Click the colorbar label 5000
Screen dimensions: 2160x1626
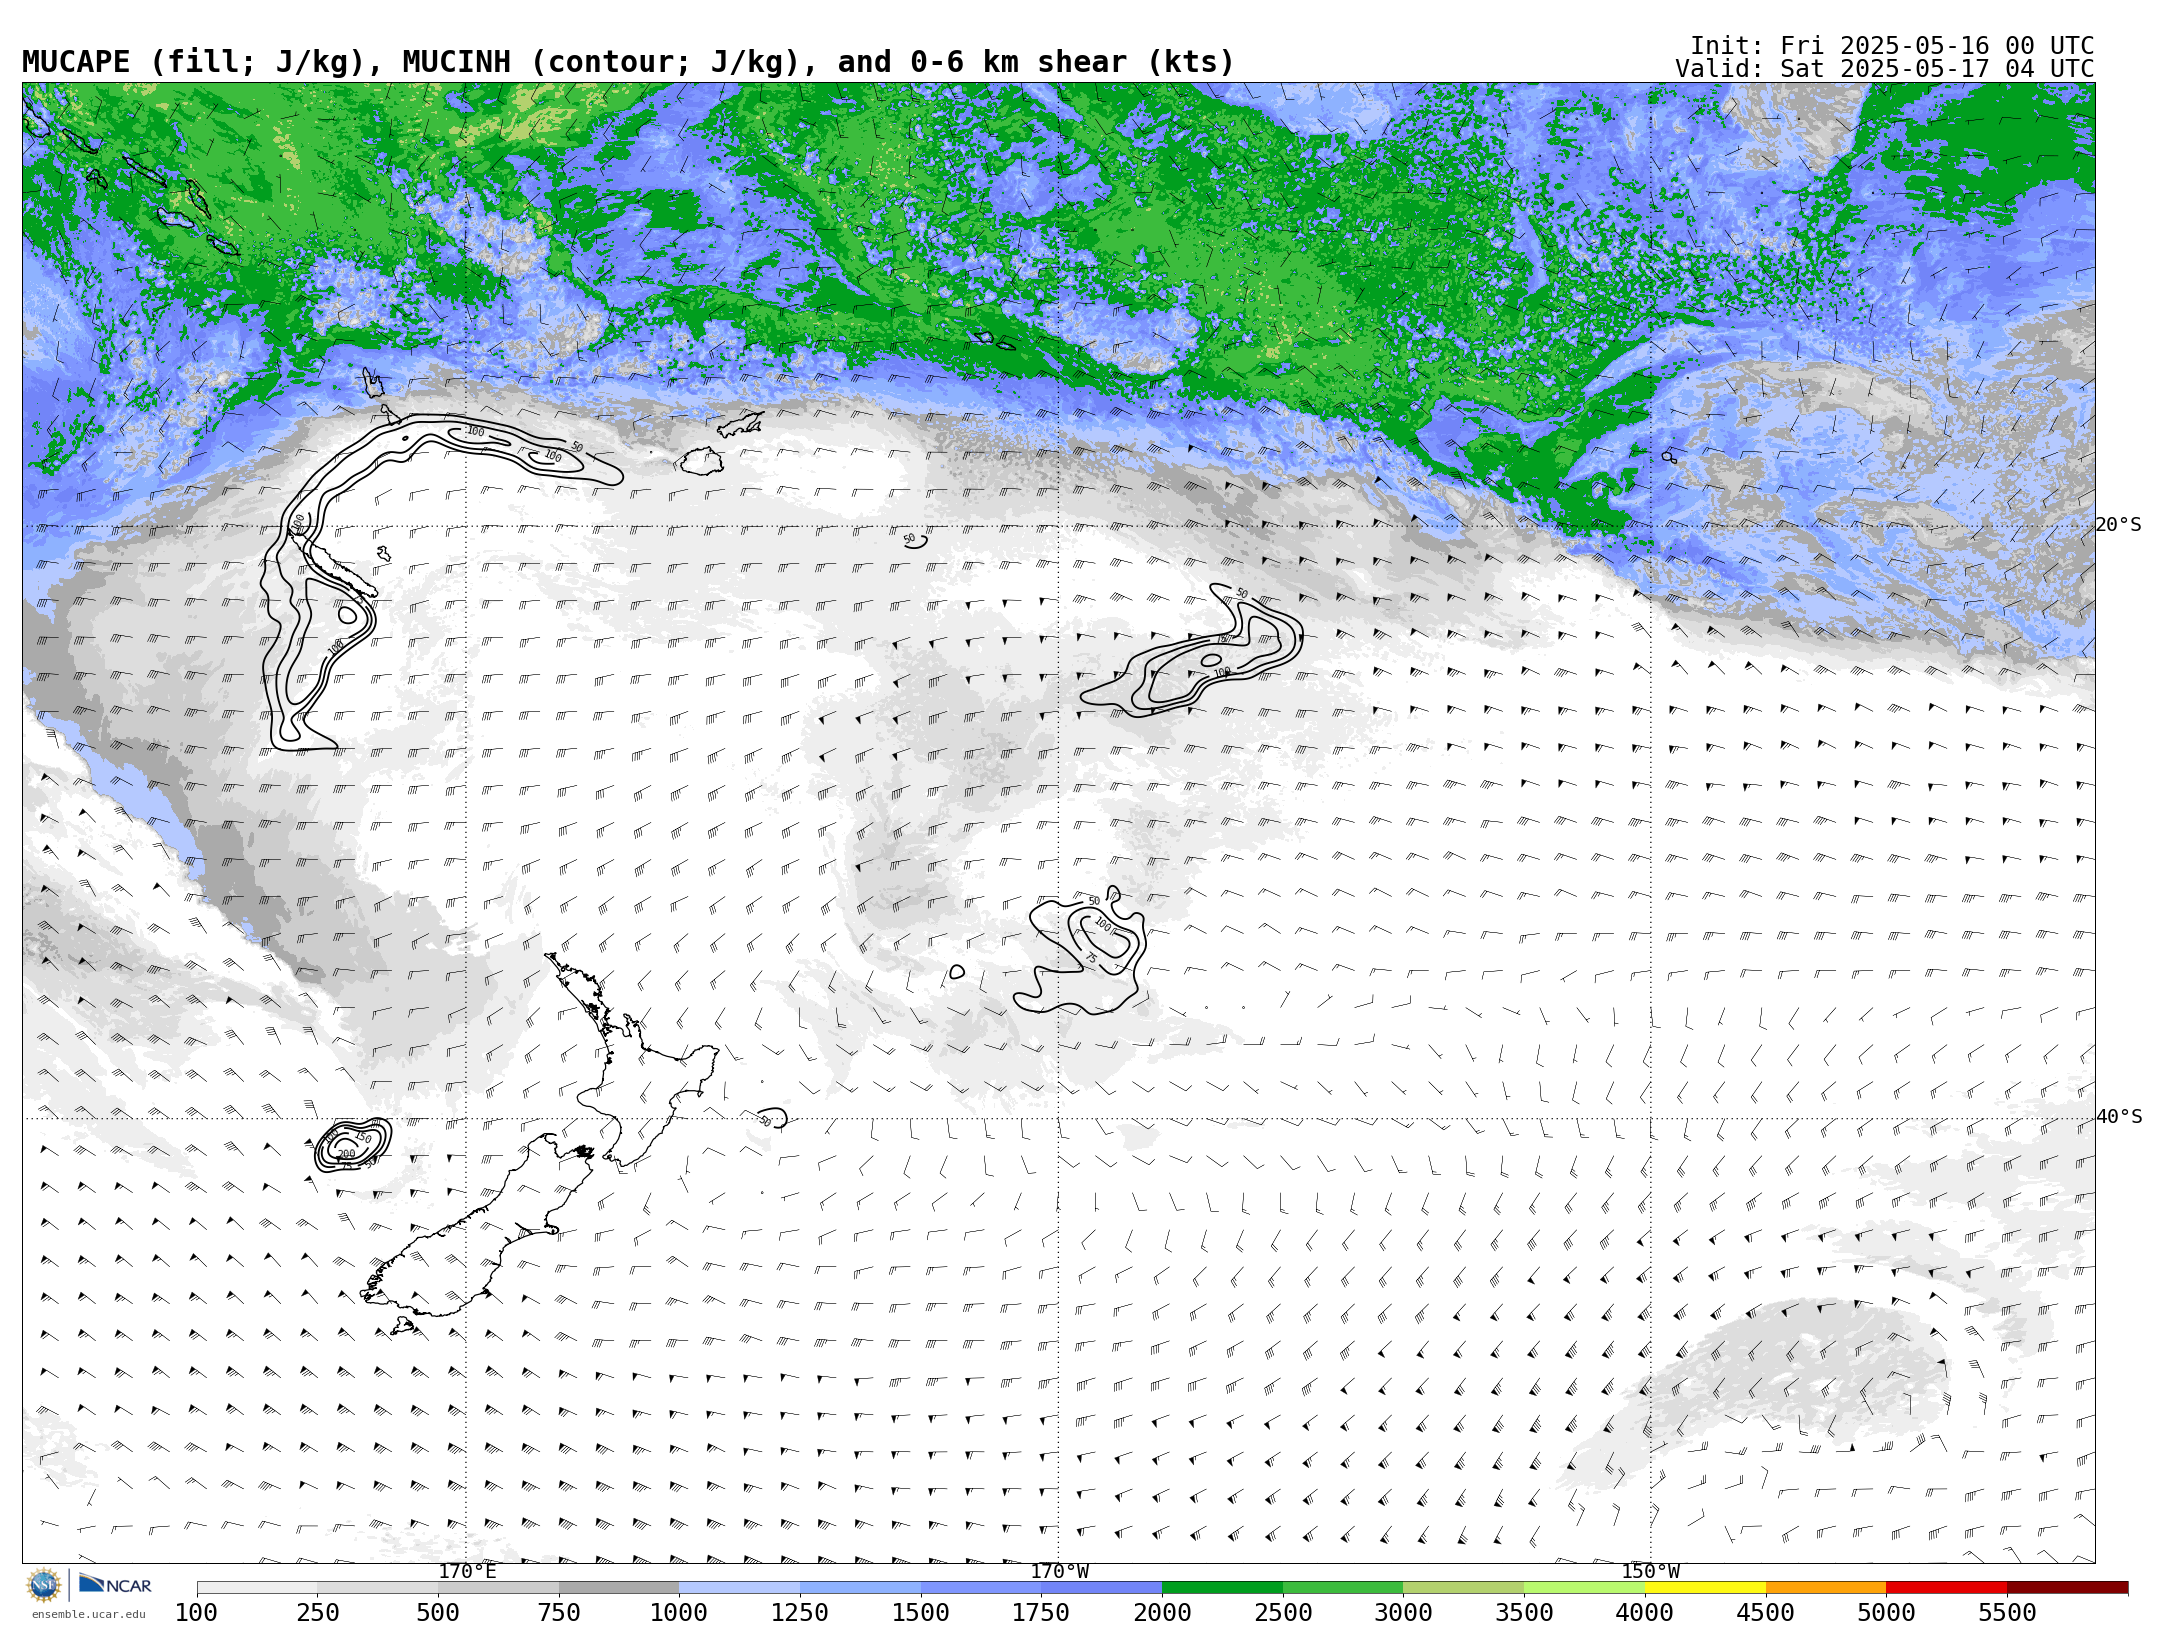point(1886,1613)
